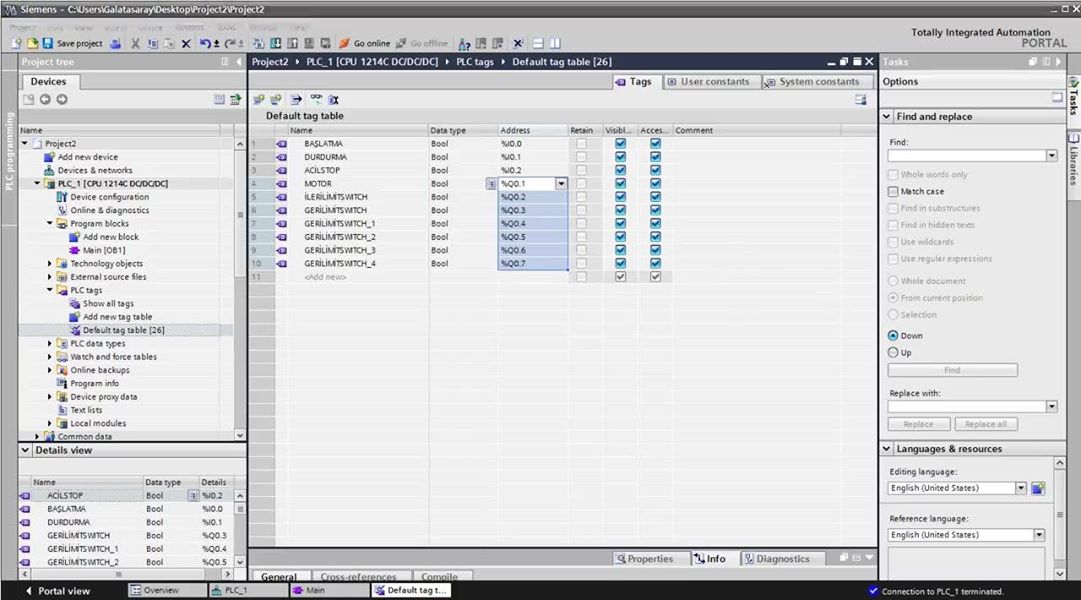Download to device using toolbar icon
1081x600 pixels.
click(x=276, y=43)
